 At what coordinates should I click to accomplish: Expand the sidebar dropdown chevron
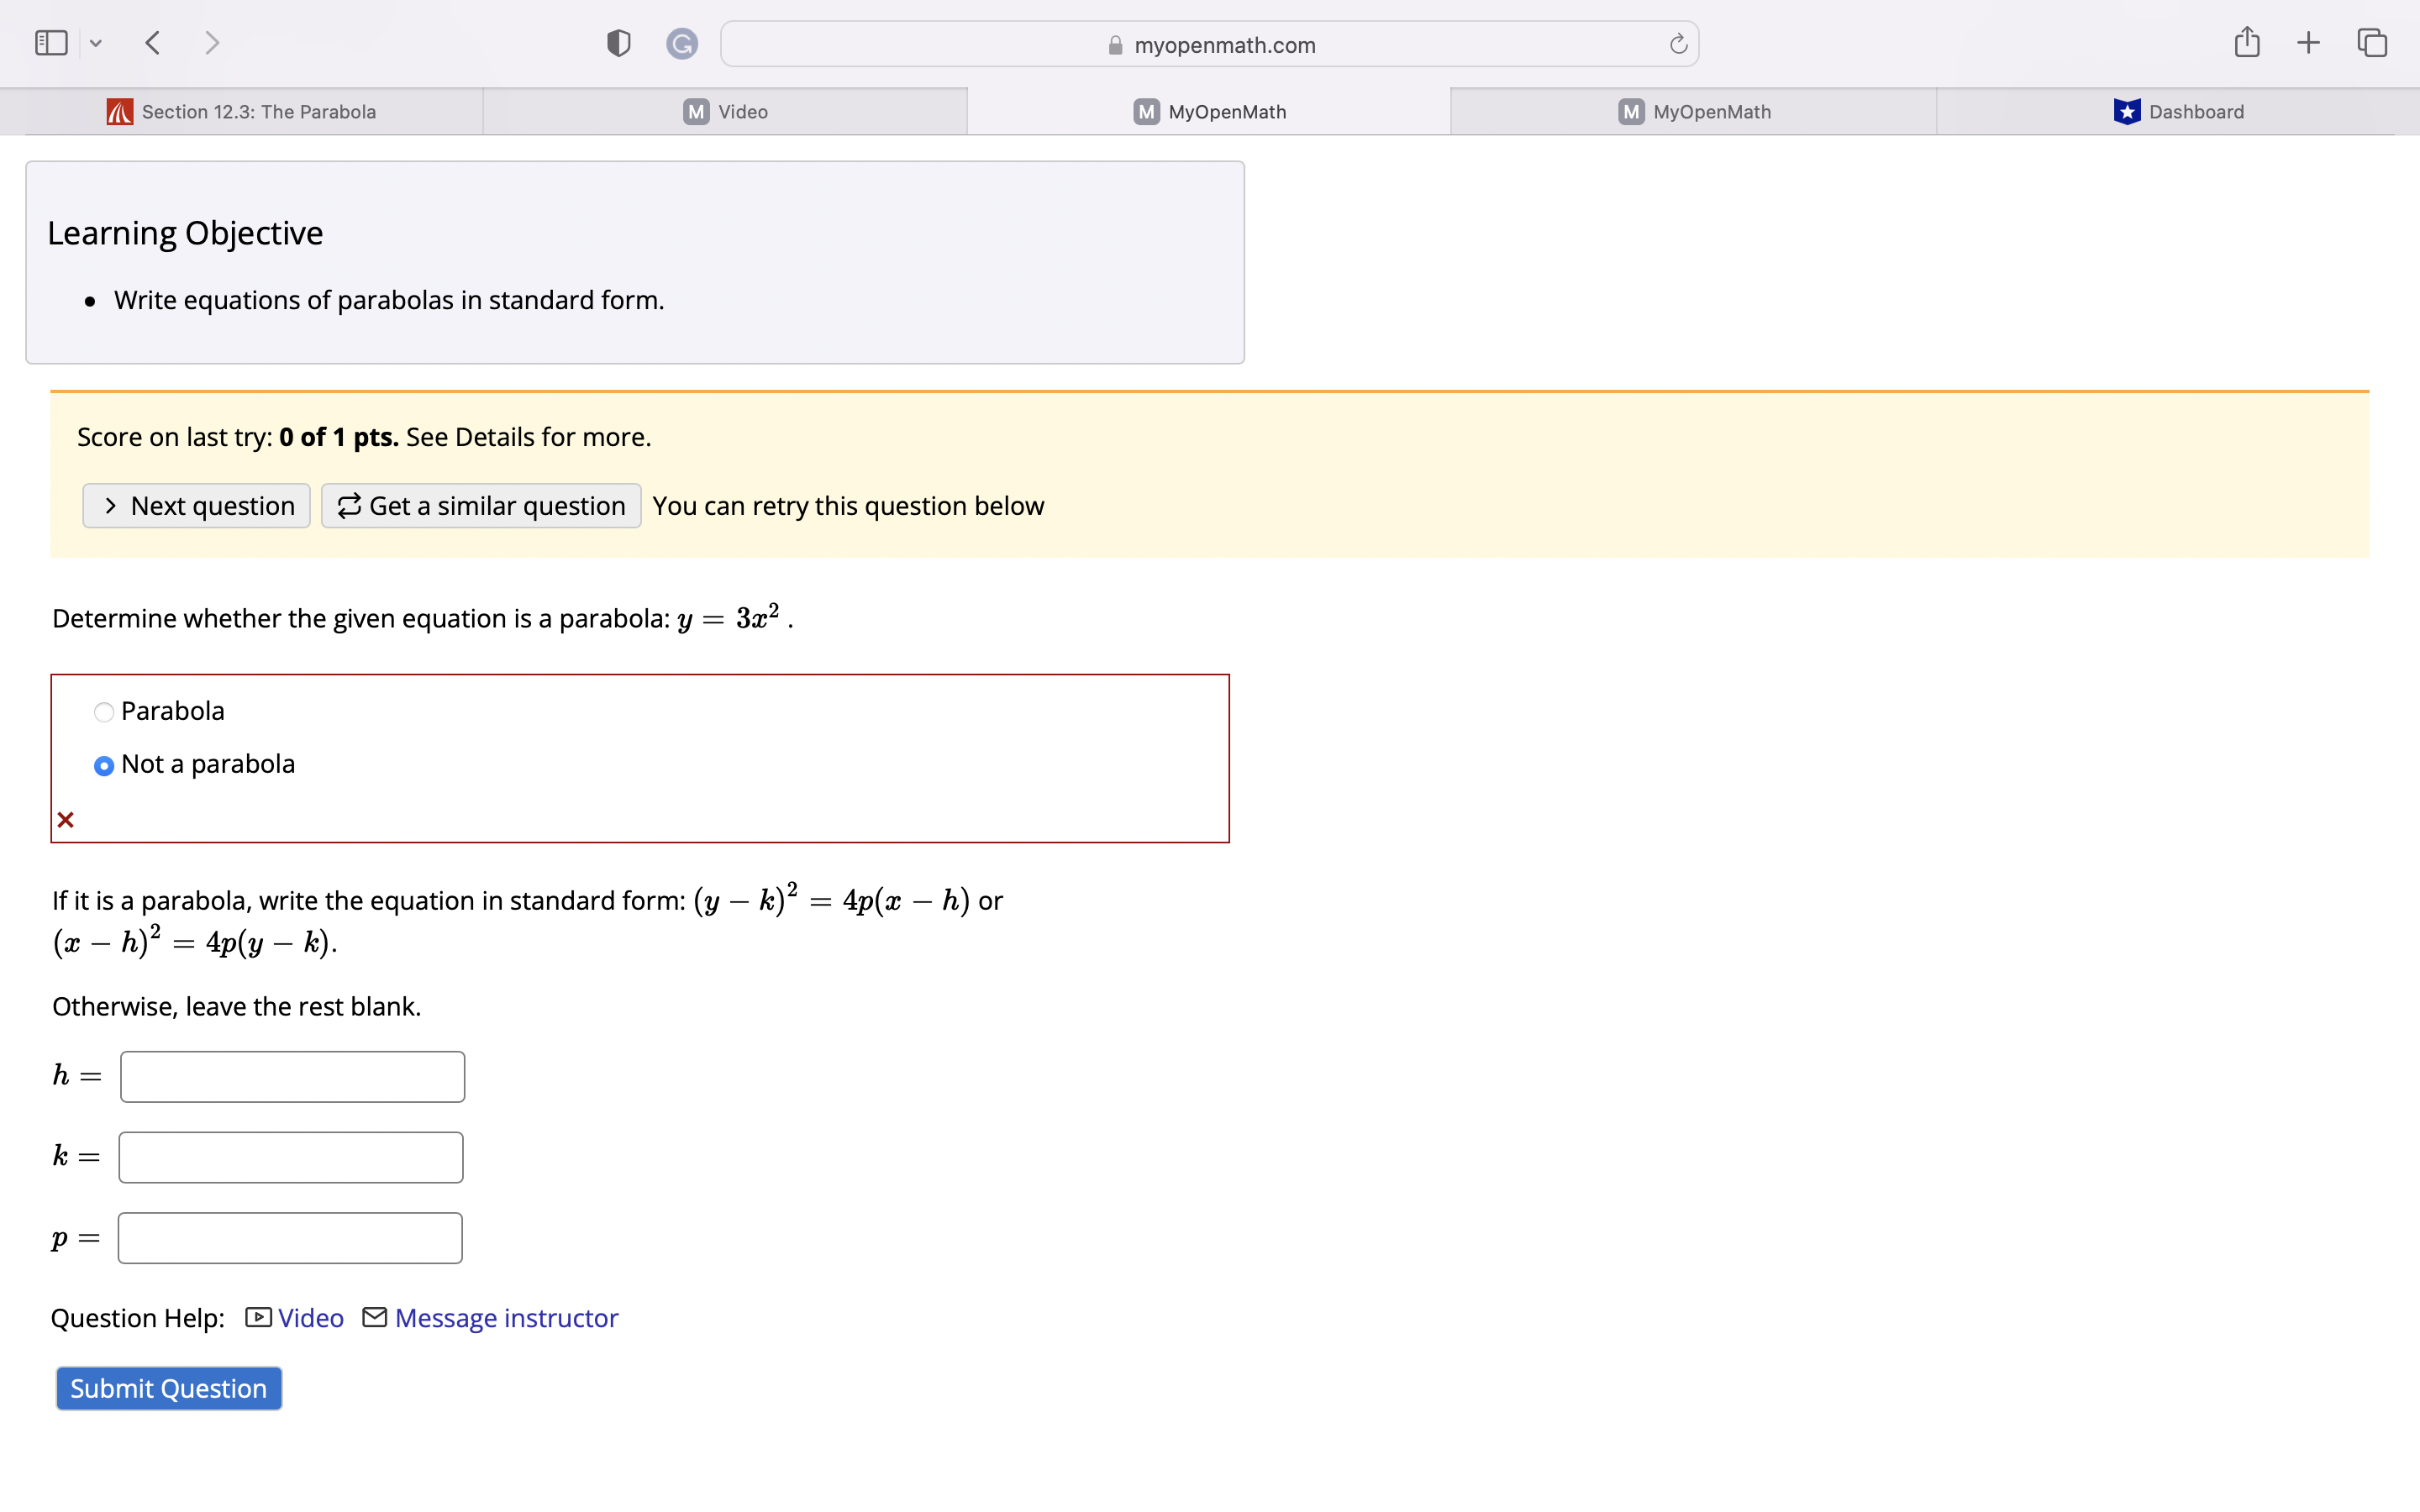click(x=96, y=43)
